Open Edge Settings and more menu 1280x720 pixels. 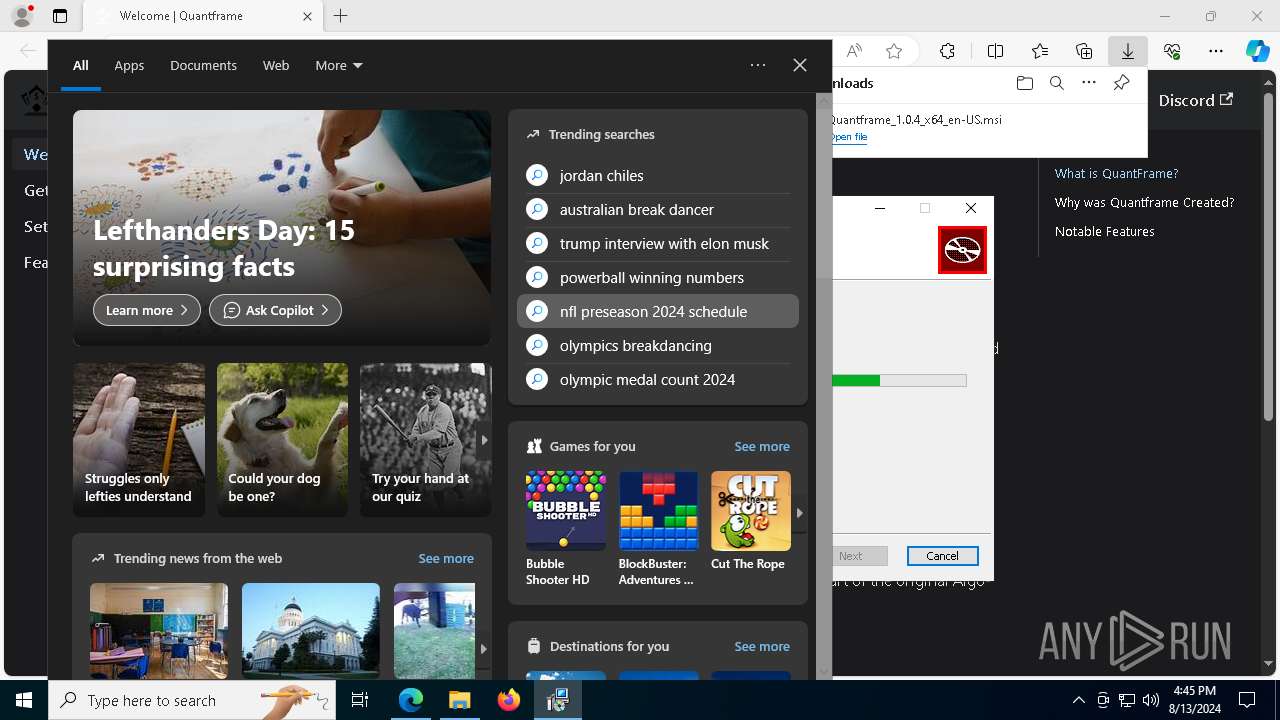pyautogui.click(x=1216, y=51)
